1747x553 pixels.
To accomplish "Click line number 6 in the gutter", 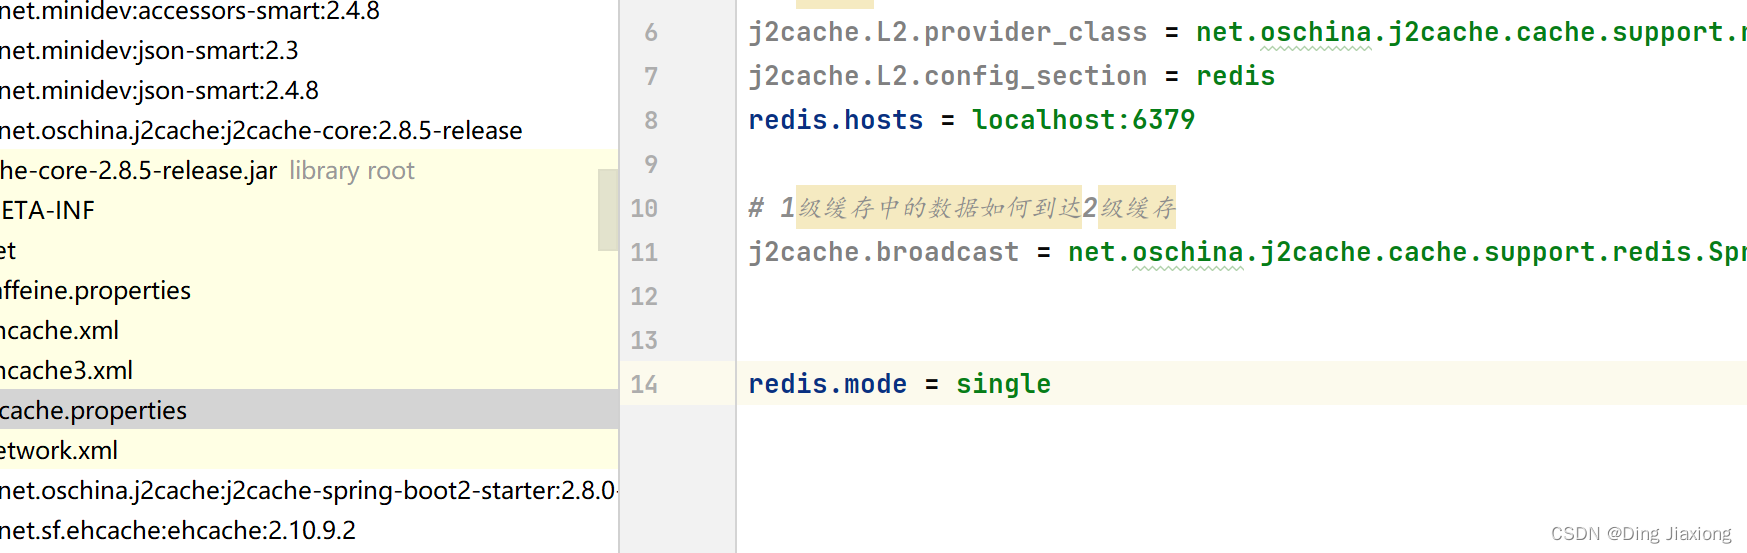I will click(651, 32).
